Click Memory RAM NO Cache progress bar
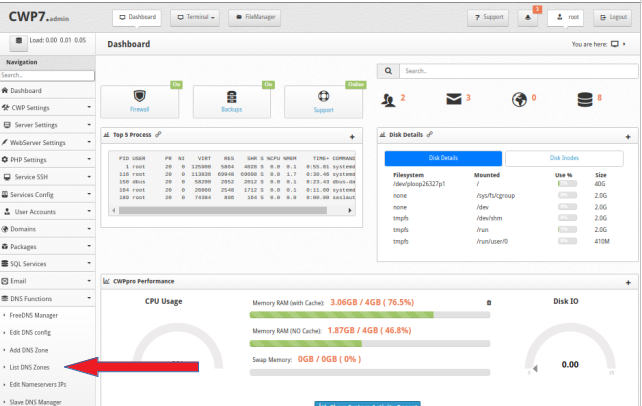The image size is (642, 406). pos(370,343)
